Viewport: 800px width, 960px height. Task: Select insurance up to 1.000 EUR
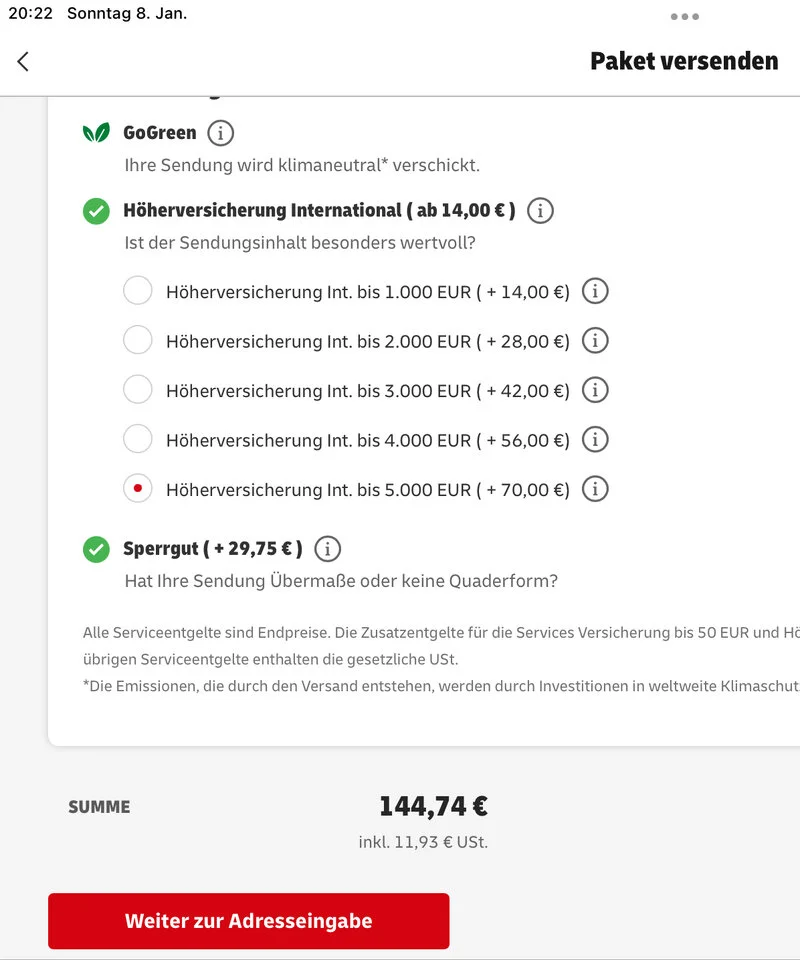coord(138,291)
